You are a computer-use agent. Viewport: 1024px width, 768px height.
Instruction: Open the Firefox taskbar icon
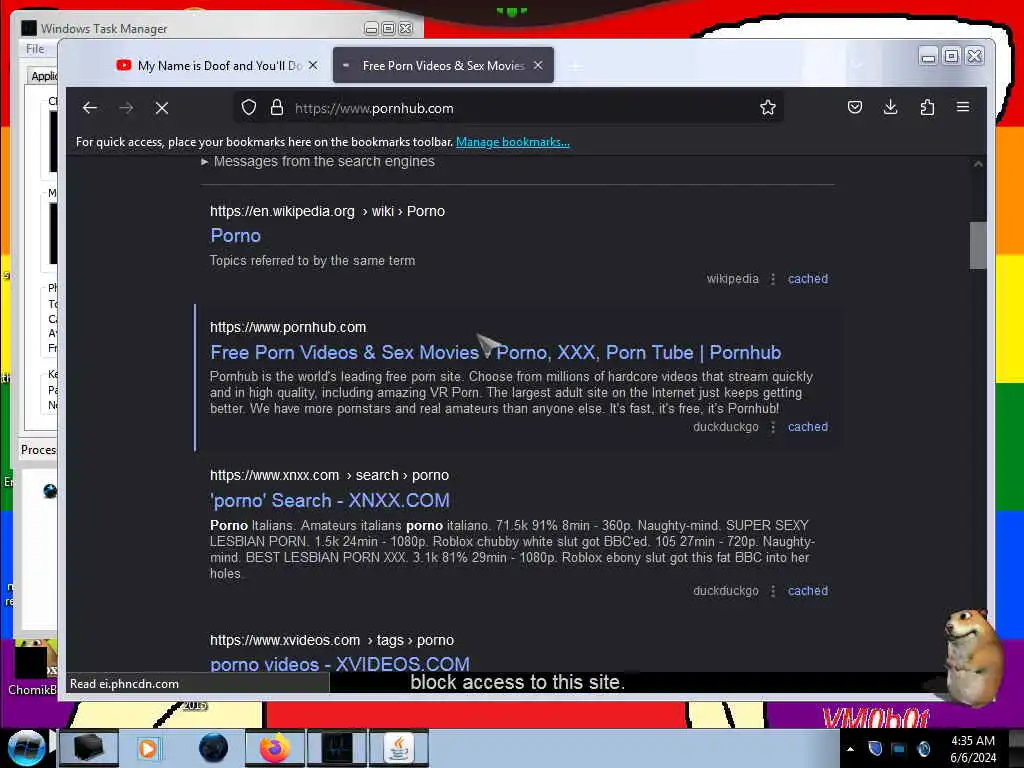[274, 748]
